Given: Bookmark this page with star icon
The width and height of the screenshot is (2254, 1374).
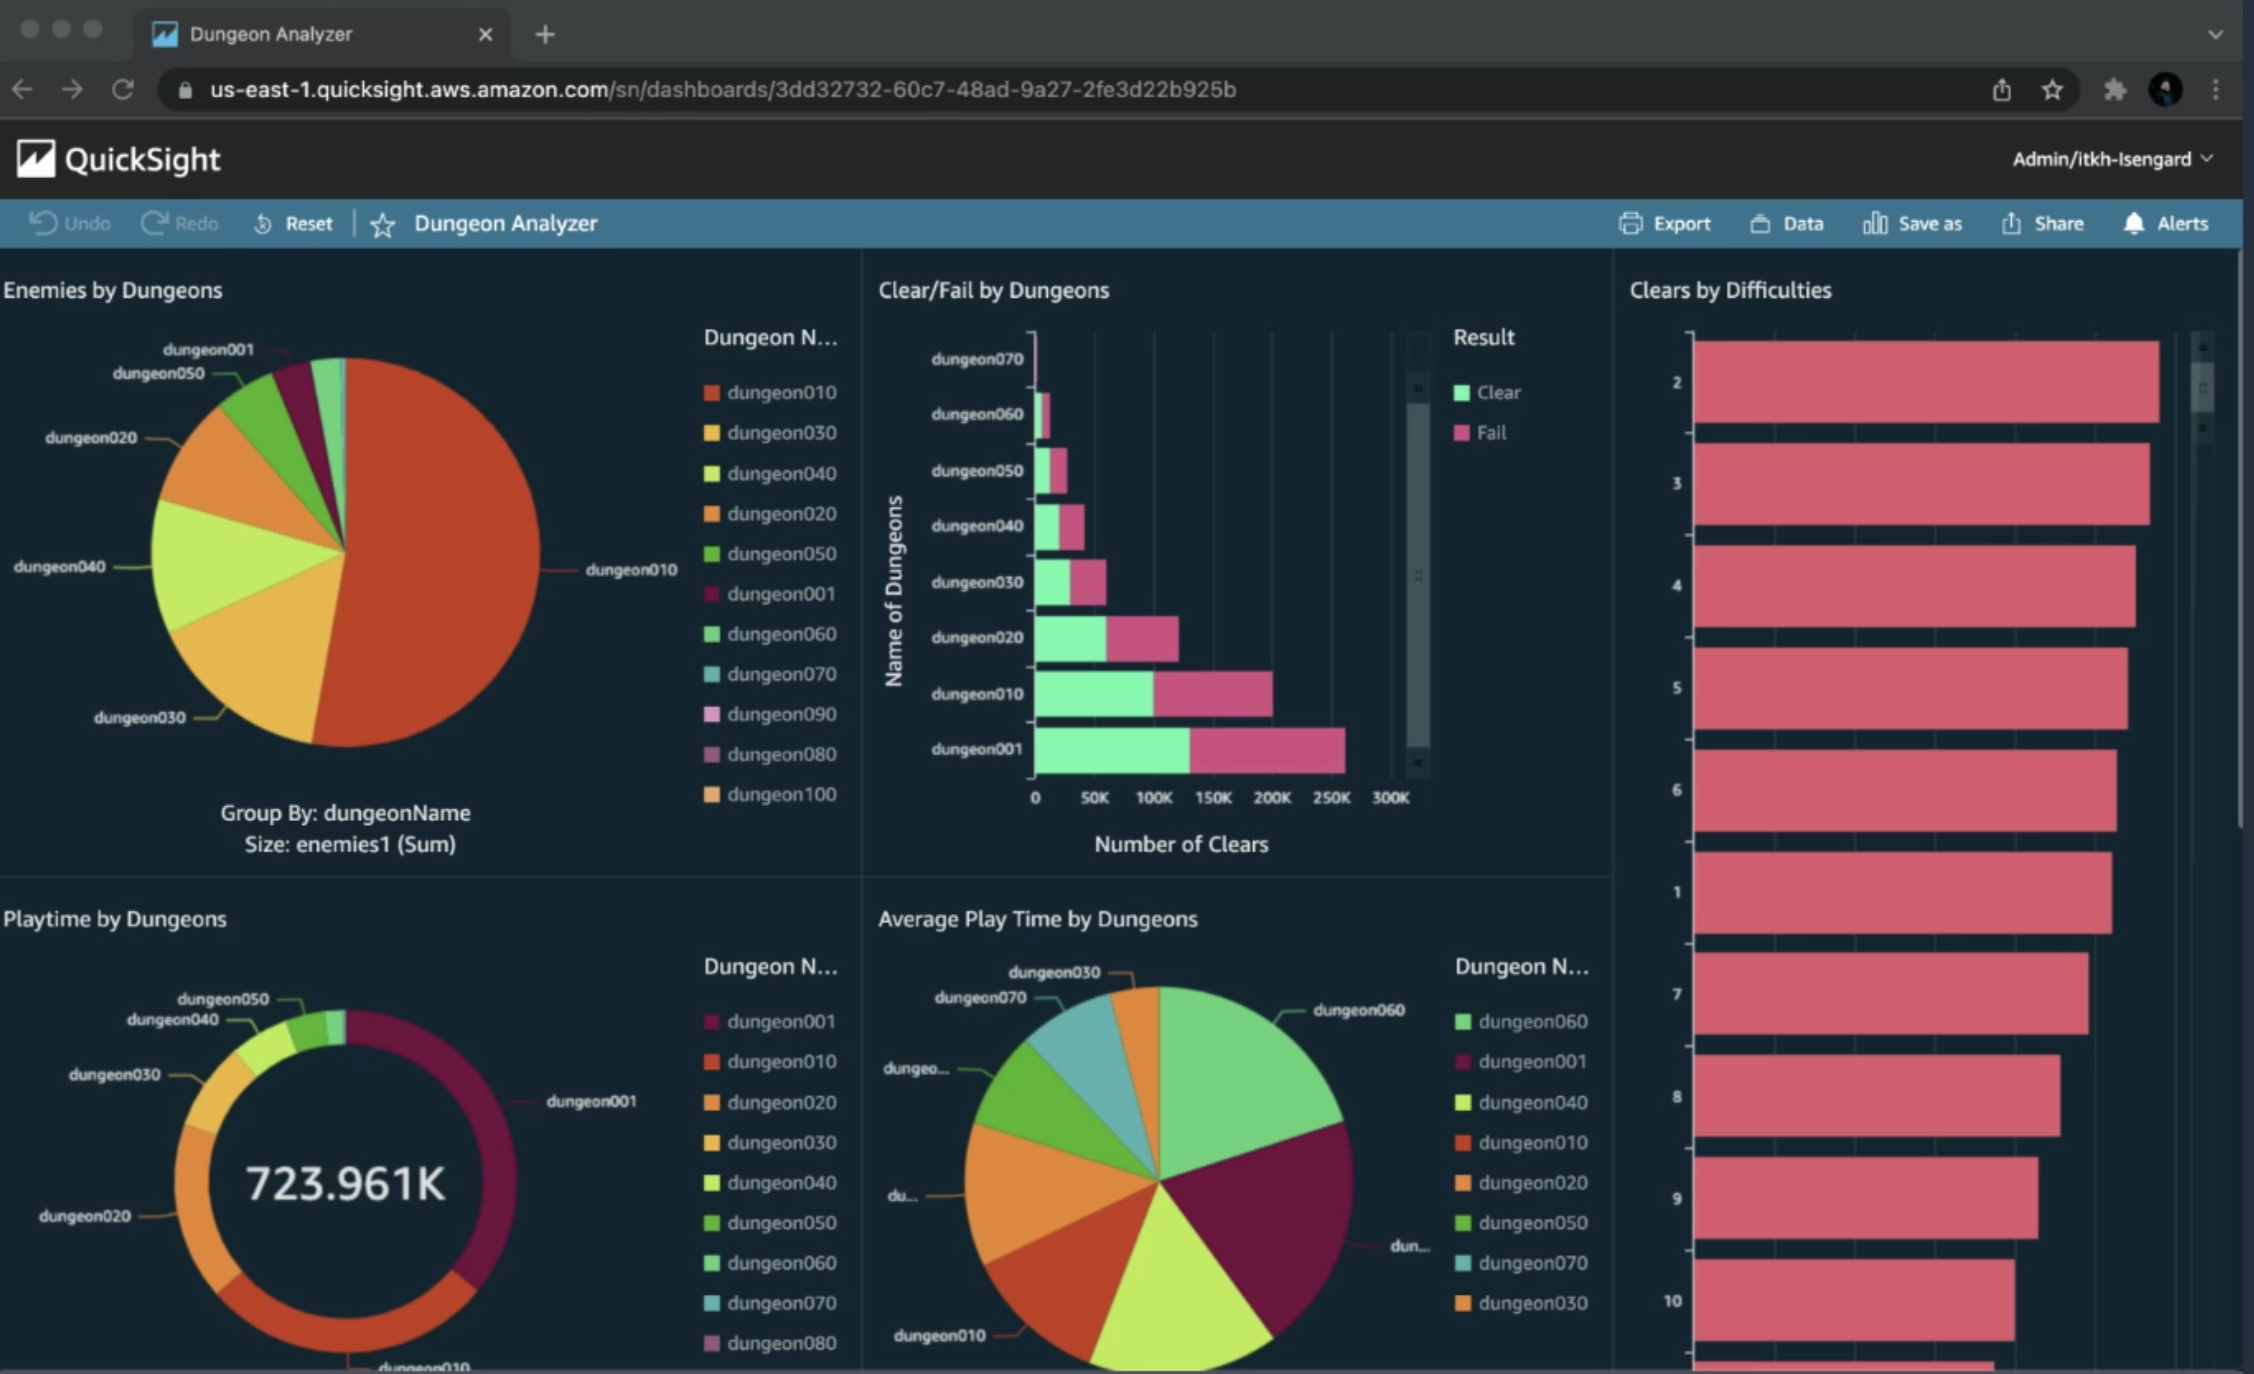Looking at the screenshot, I should click(x=2052, y=90).
